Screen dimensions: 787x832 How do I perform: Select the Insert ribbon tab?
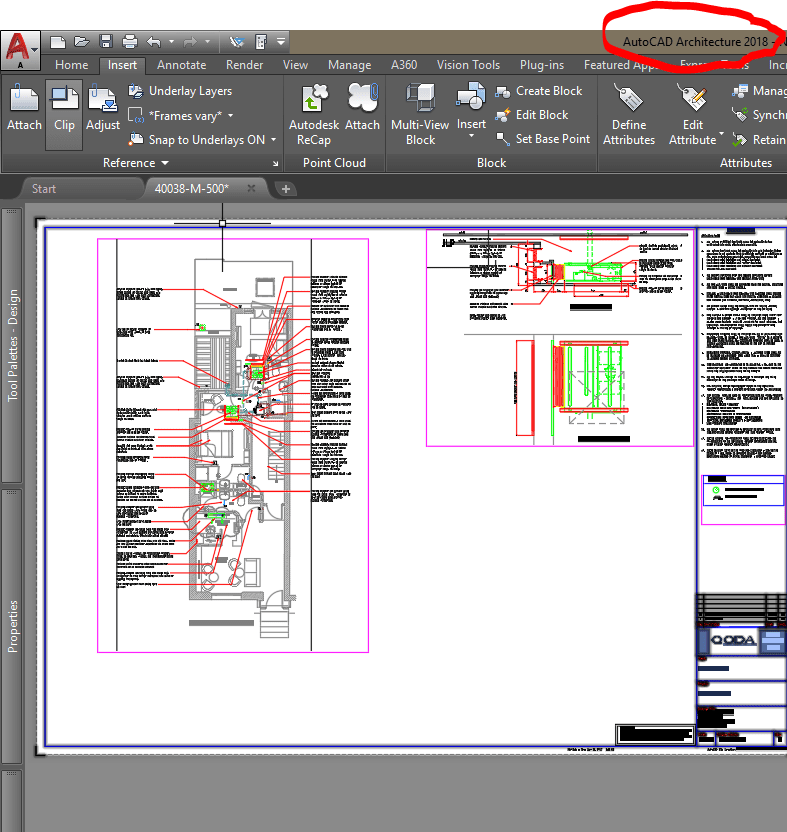pyautogui.click(x=122, y=65)
